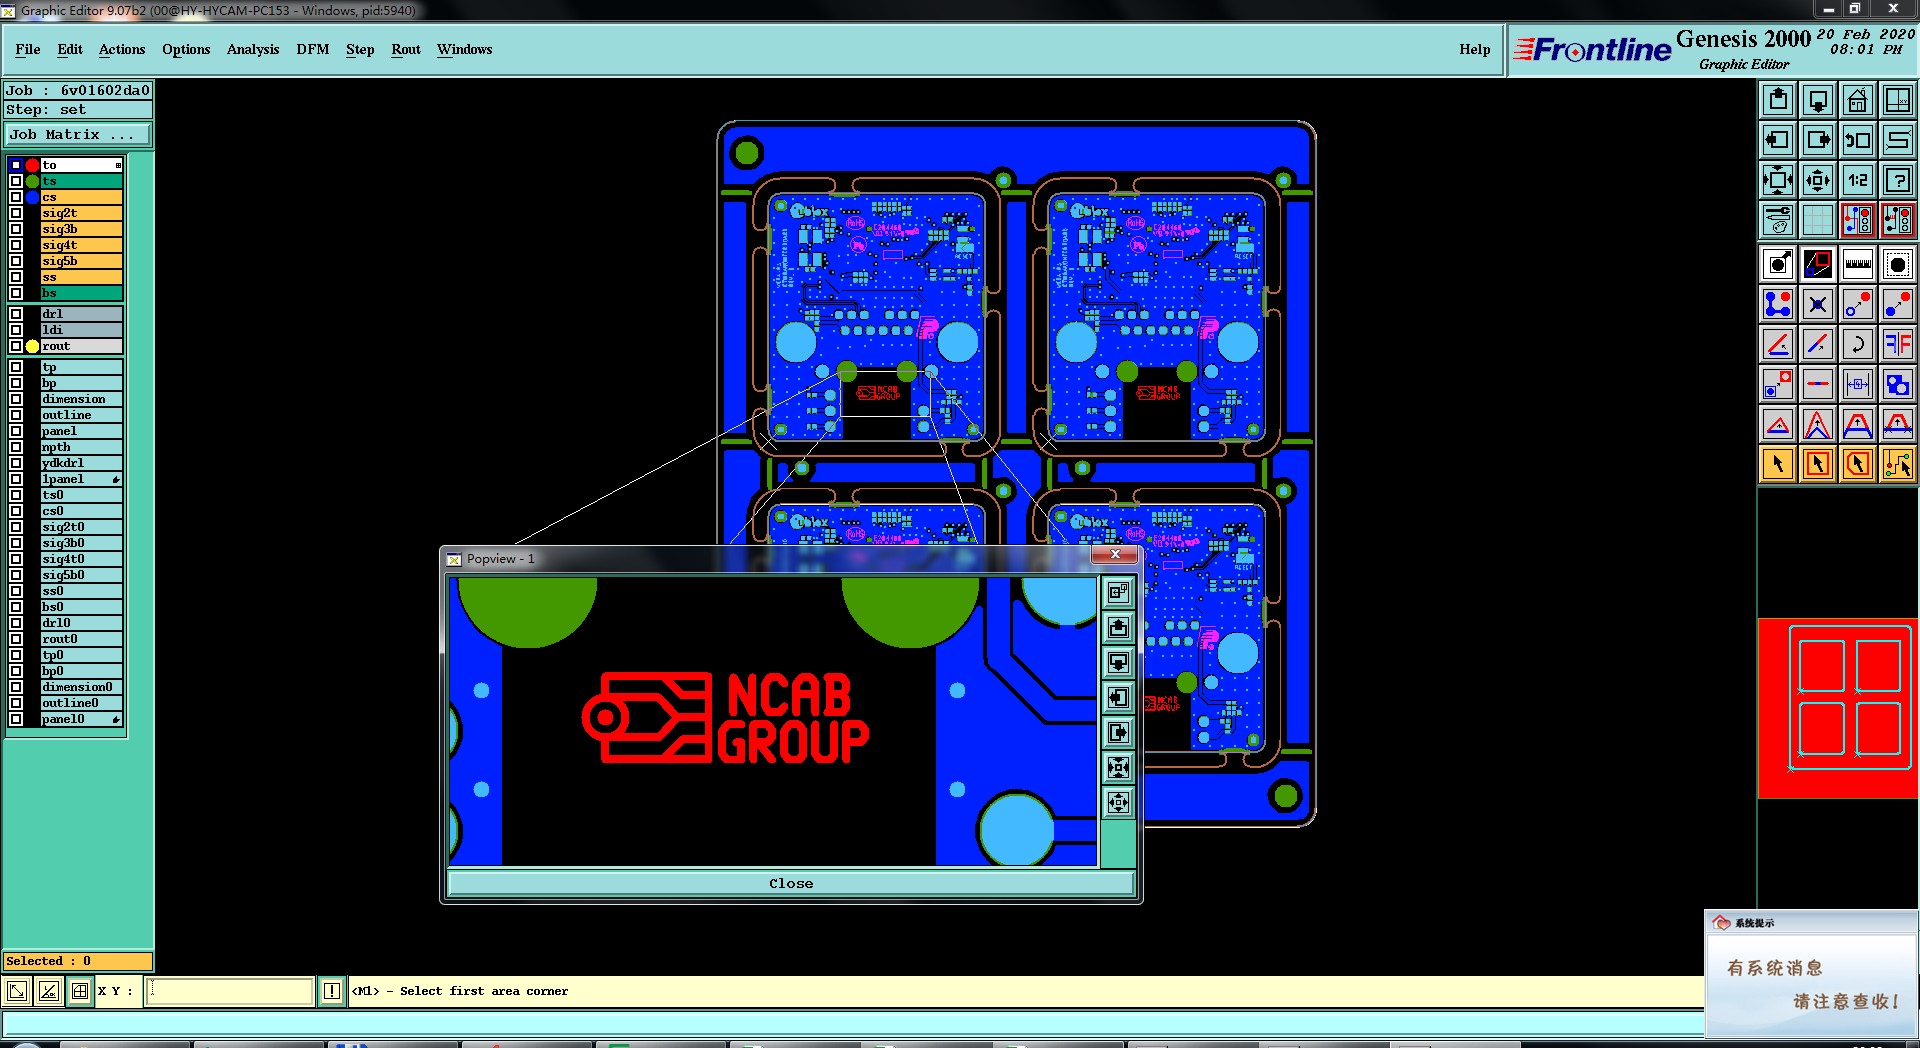Click the pan left icon in the right toolbar
Image resolution: width=1920 pixels, height=1048 pixels.
(1778, 140)
